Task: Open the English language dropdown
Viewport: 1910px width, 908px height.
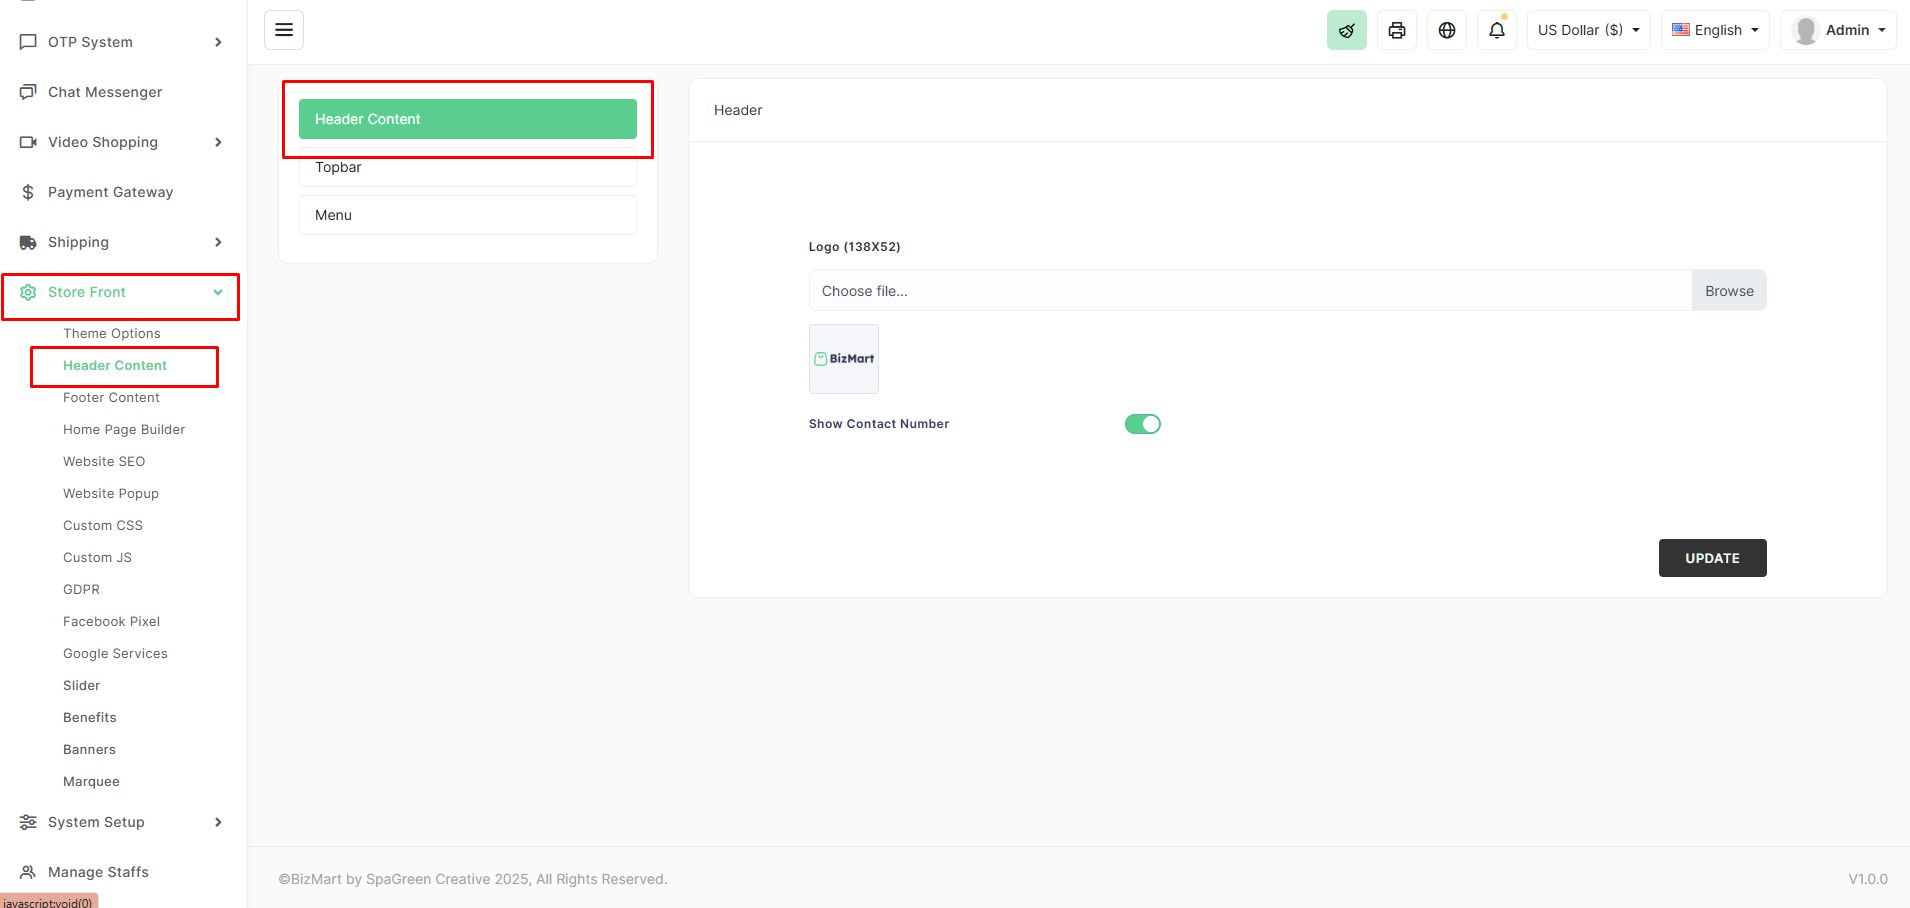Action: [x=1713, y=30]
